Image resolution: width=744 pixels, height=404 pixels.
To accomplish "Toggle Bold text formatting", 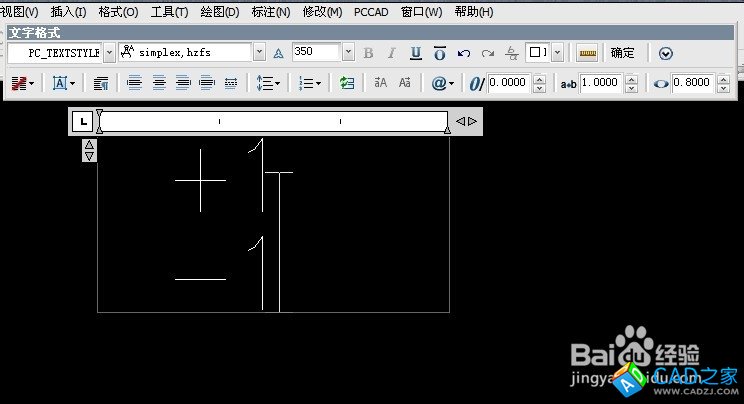I will point(368,53).
